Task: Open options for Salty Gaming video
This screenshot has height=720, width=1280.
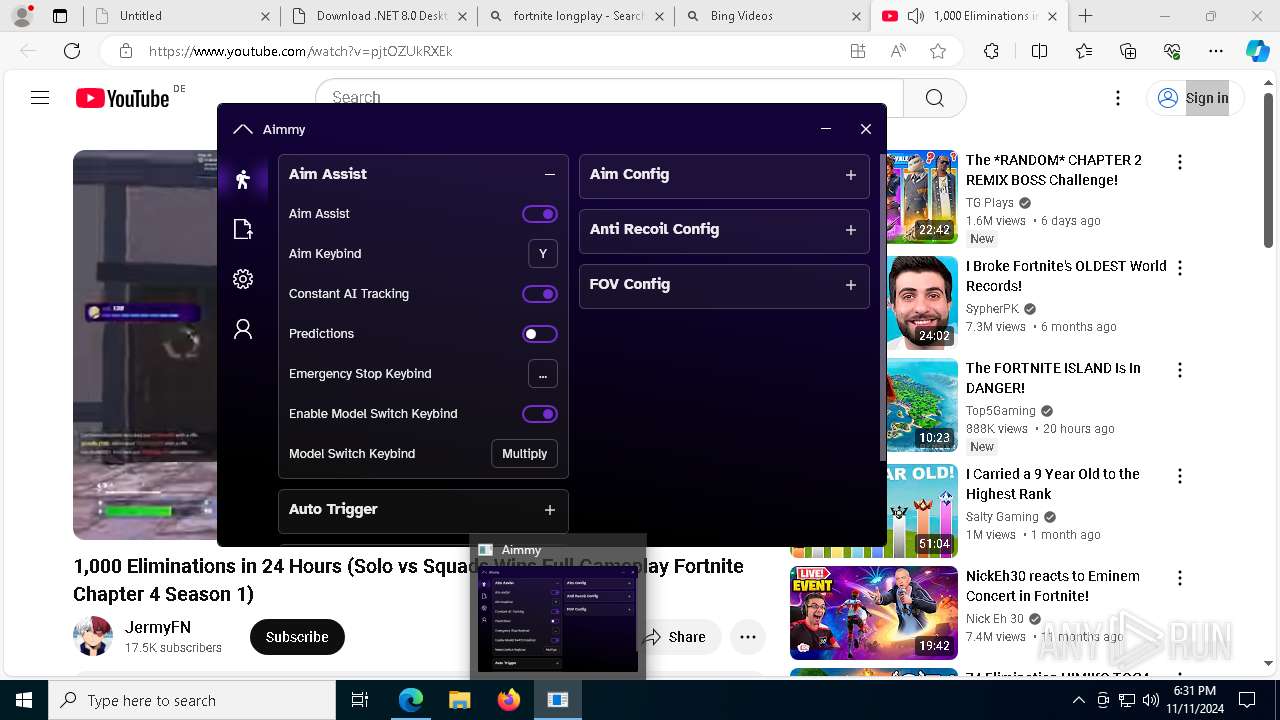Action: pos(1180,476)
